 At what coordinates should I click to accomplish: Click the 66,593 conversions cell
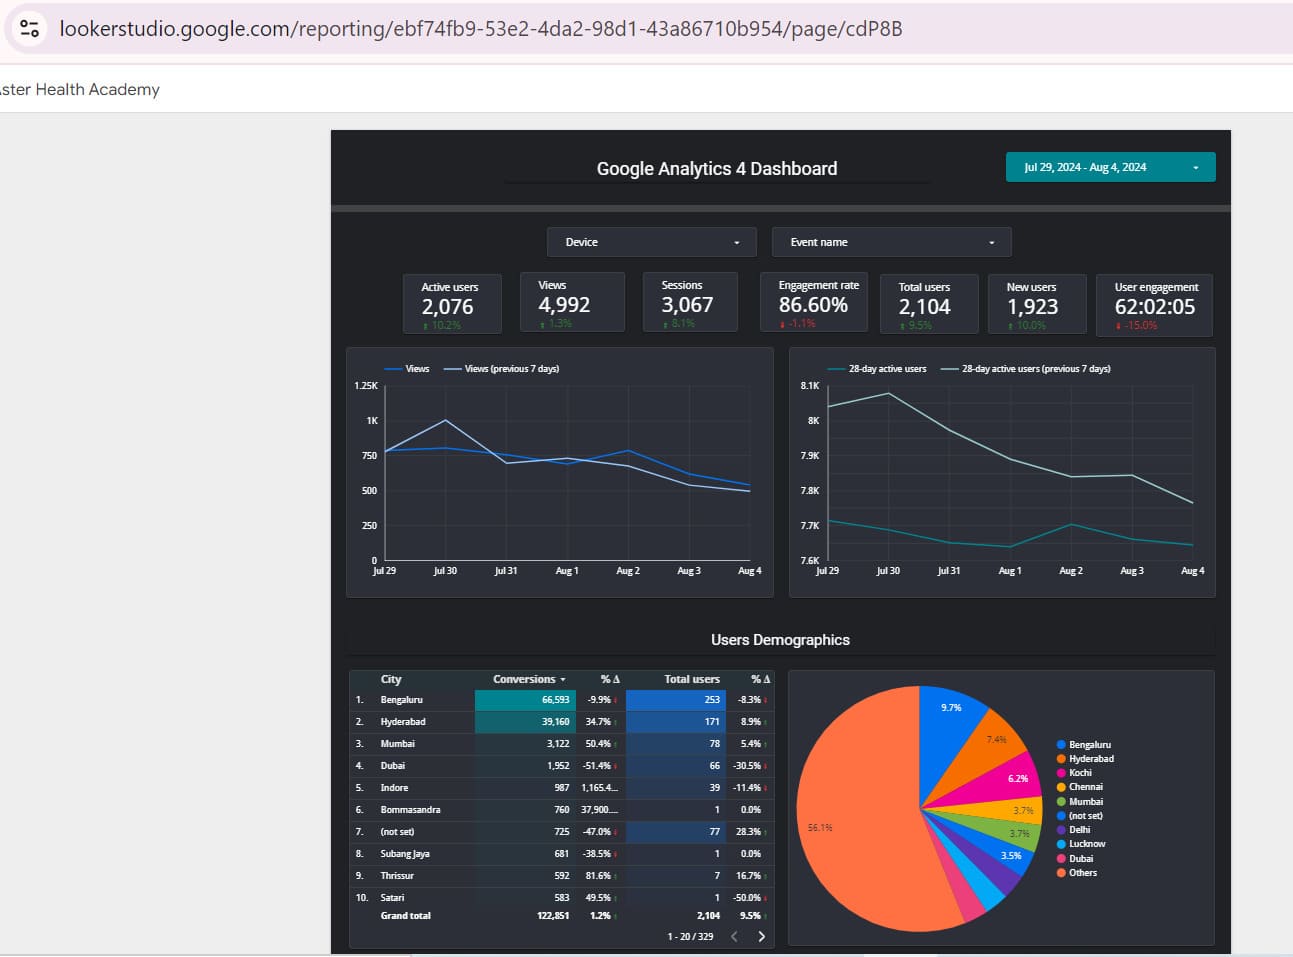[525, 700]
